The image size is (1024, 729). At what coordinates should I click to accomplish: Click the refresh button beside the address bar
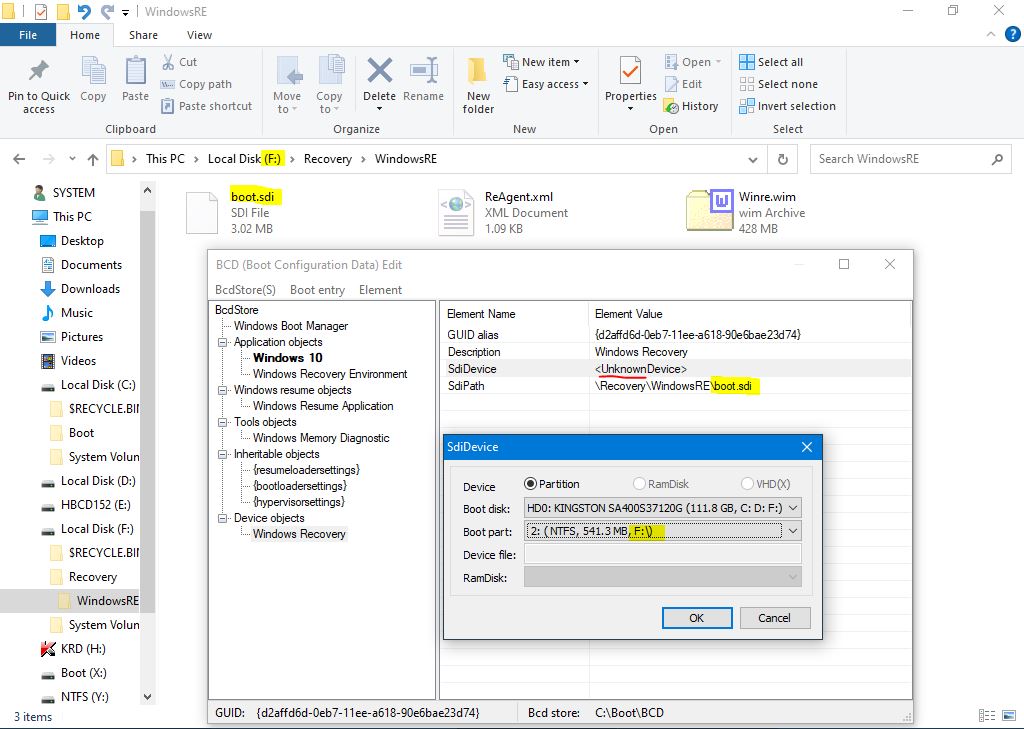point(783,159)
